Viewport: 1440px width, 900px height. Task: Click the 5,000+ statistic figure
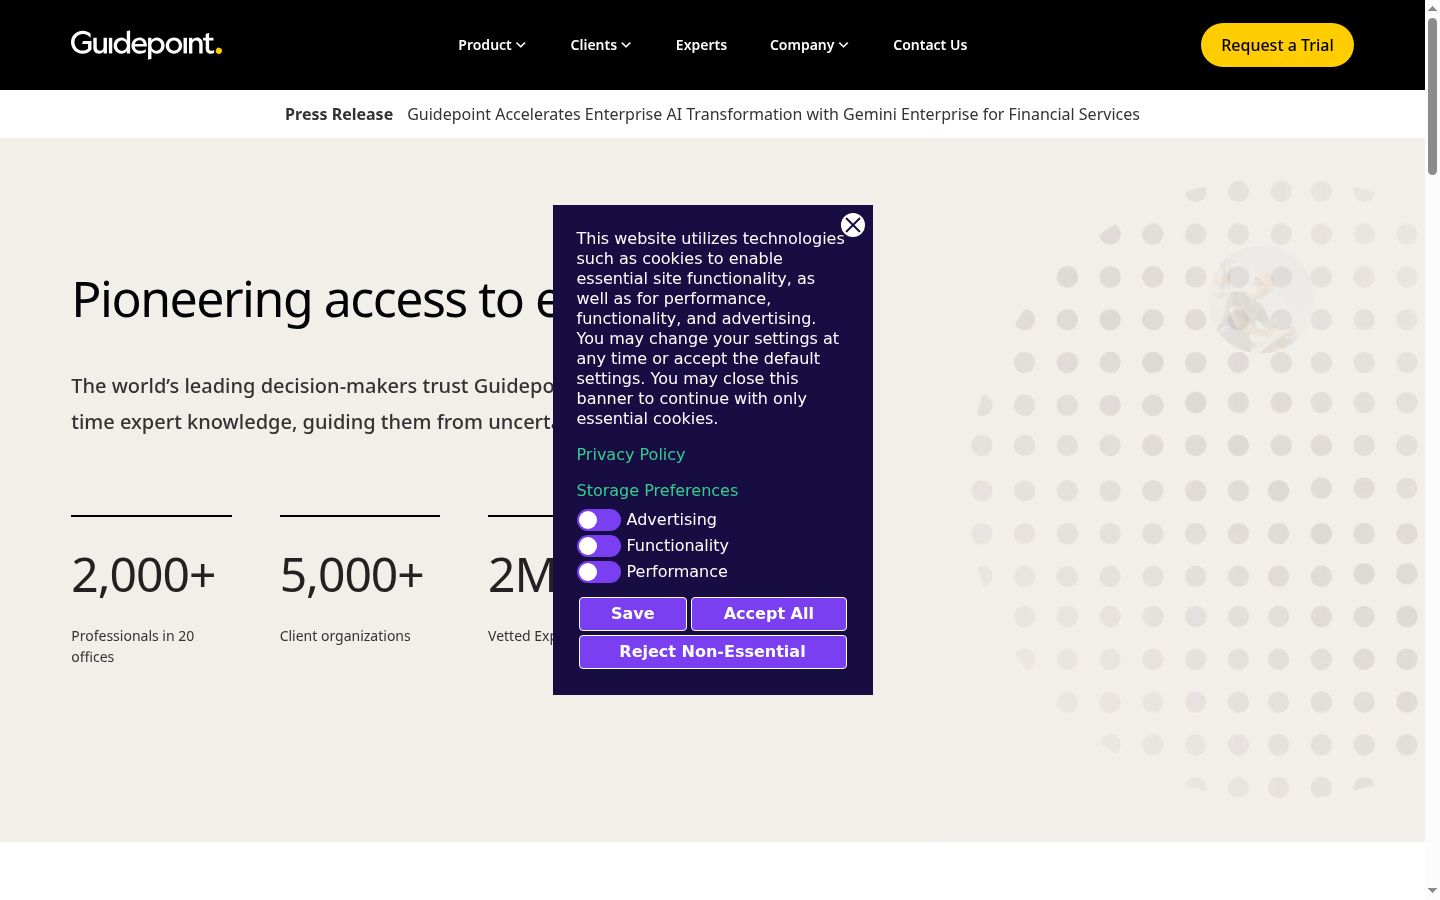352,575
